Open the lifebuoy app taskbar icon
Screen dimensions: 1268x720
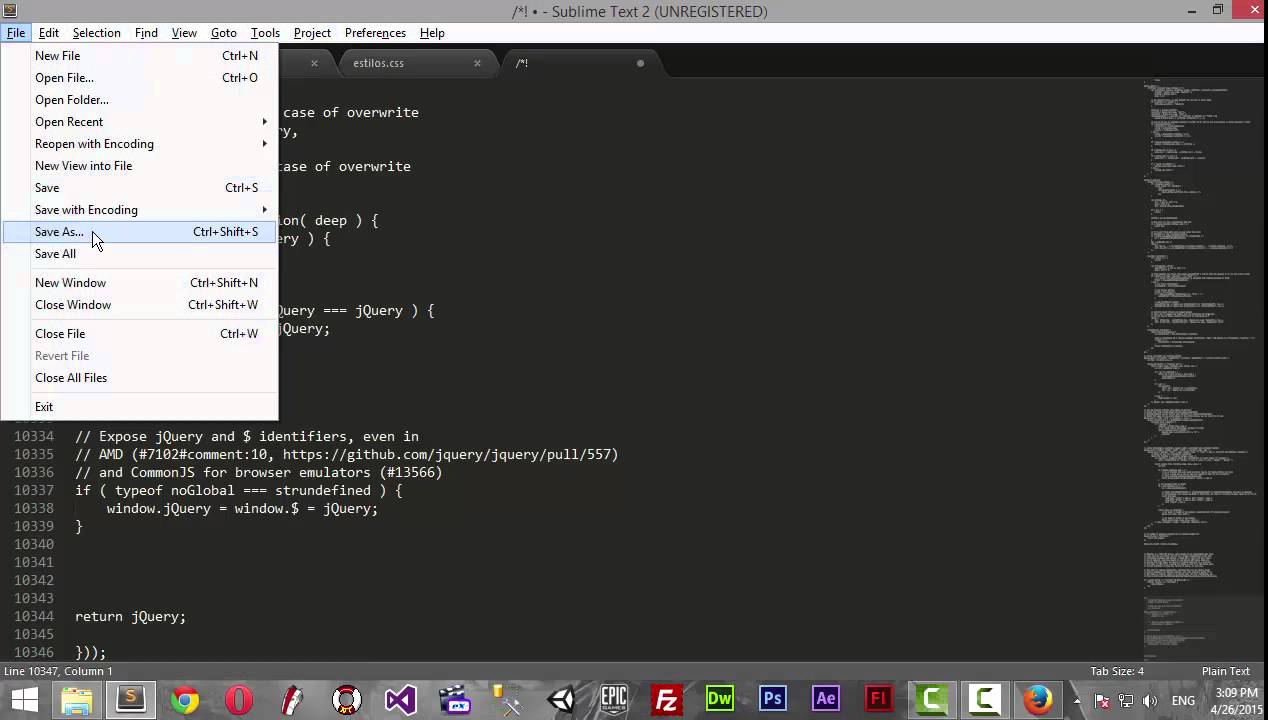coord(346,699)
